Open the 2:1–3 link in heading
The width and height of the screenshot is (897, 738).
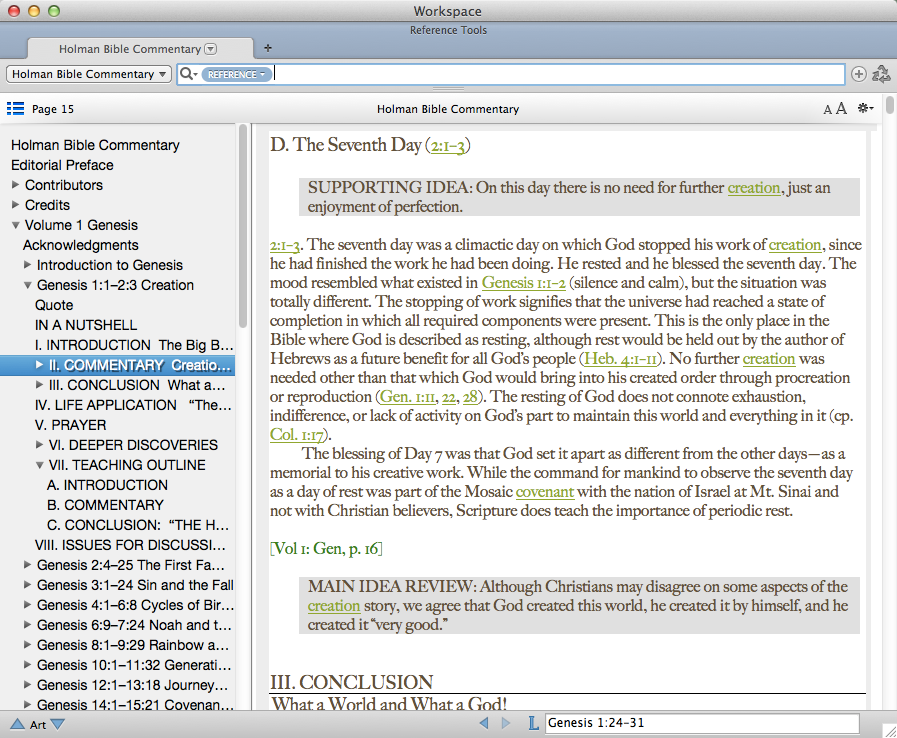(447, 146)
